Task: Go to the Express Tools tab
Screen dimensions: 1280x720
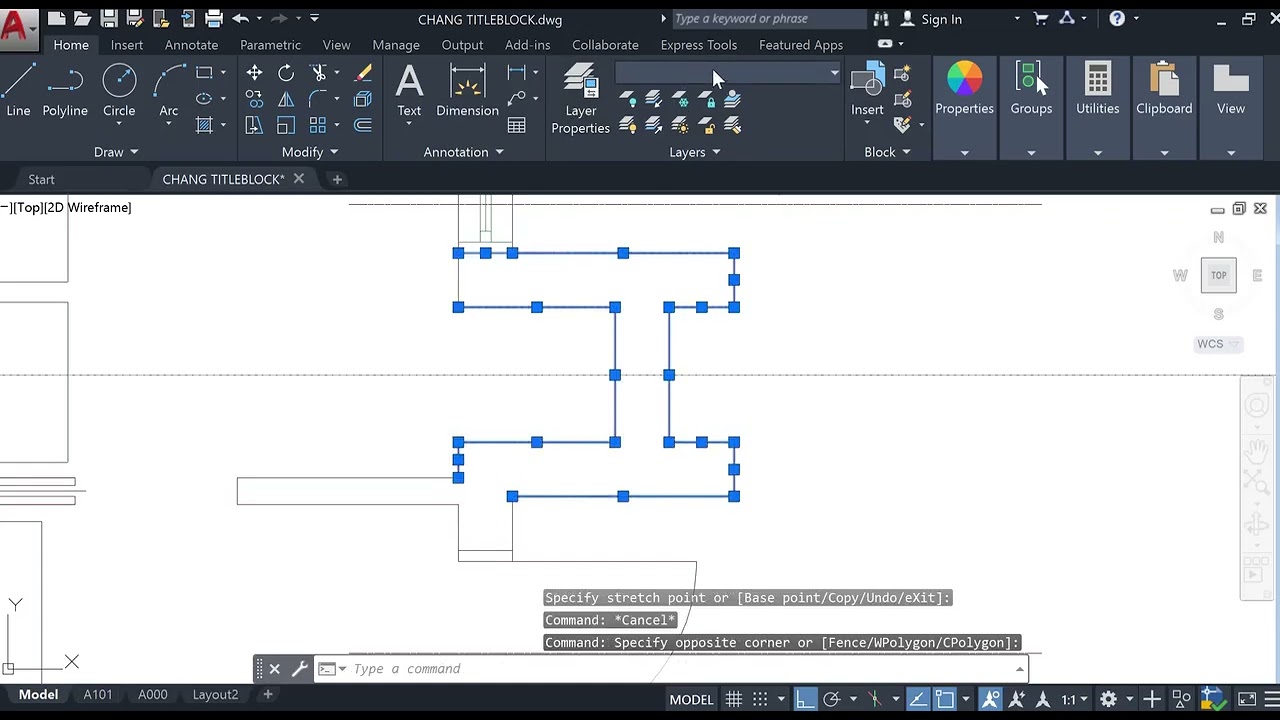Action: pos(699,45)
